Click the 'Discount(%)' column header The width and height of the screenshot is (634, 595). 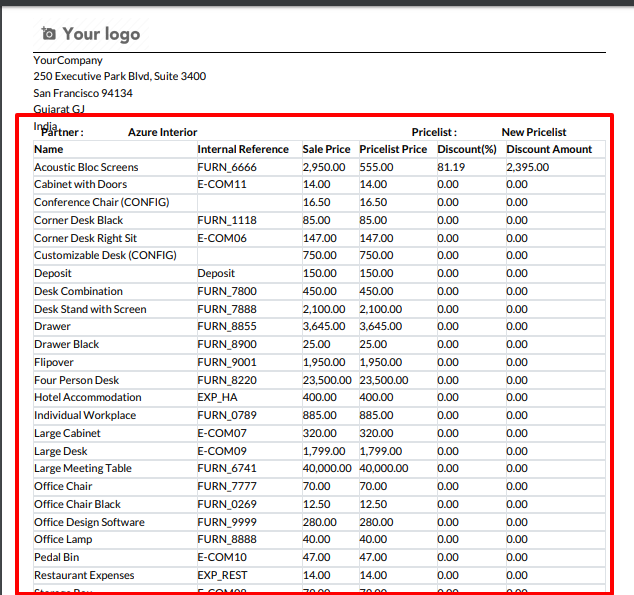pyautogui.click(x=467, y=149)
